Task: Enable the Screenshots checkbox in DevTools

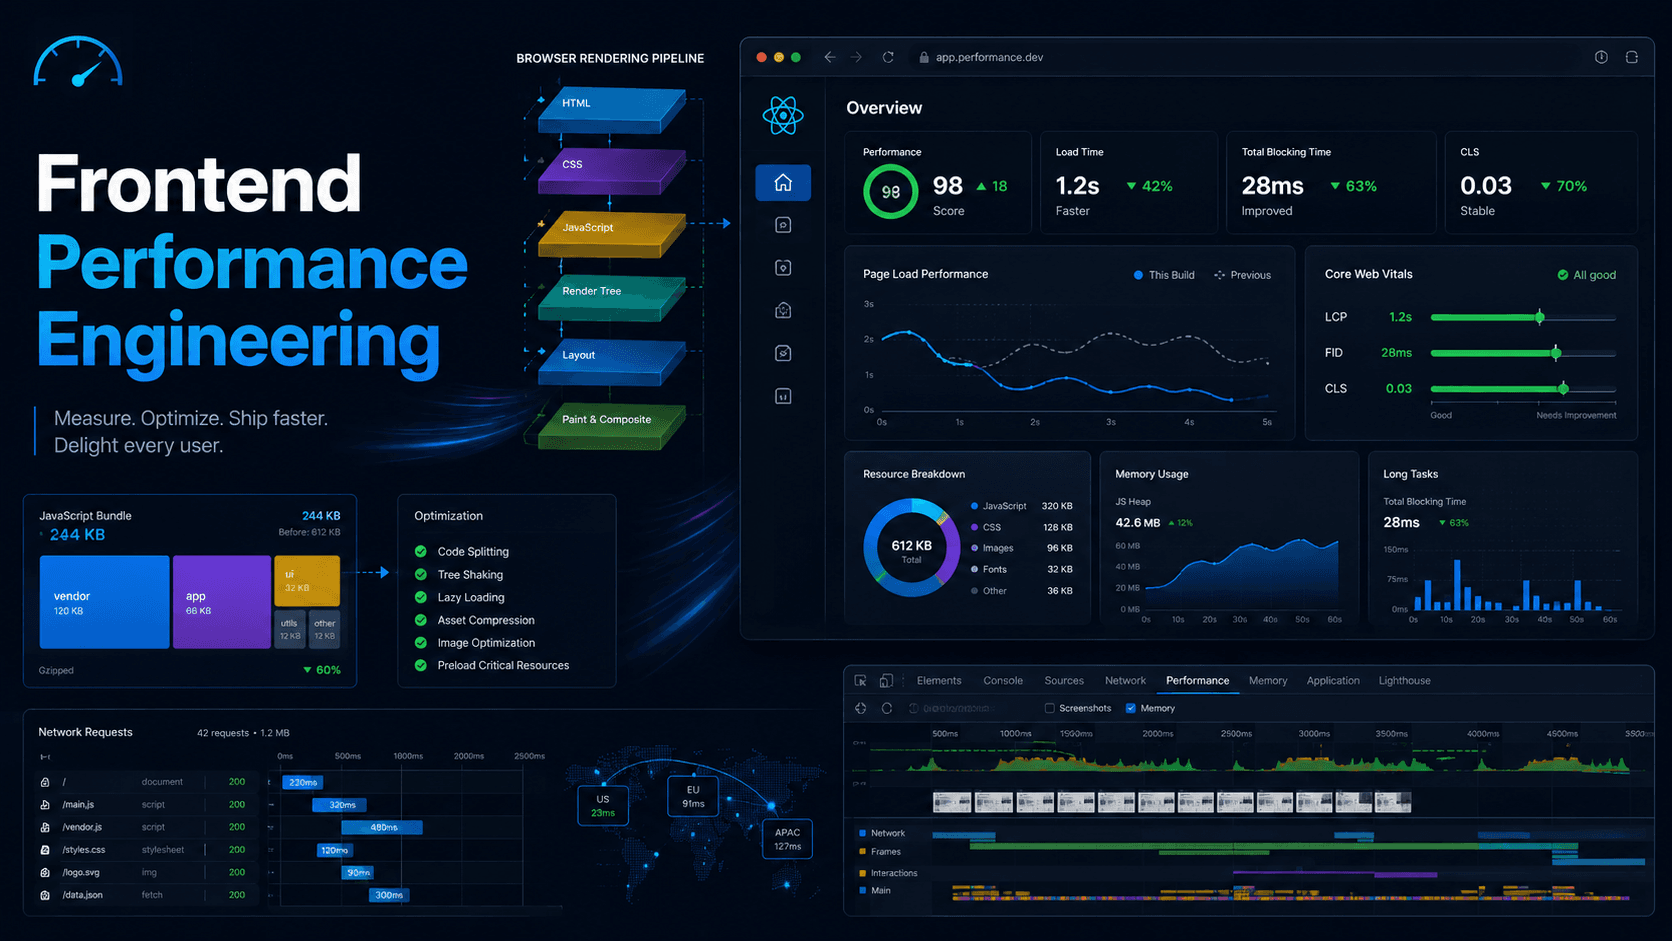Action: (x=1049, y=708)
